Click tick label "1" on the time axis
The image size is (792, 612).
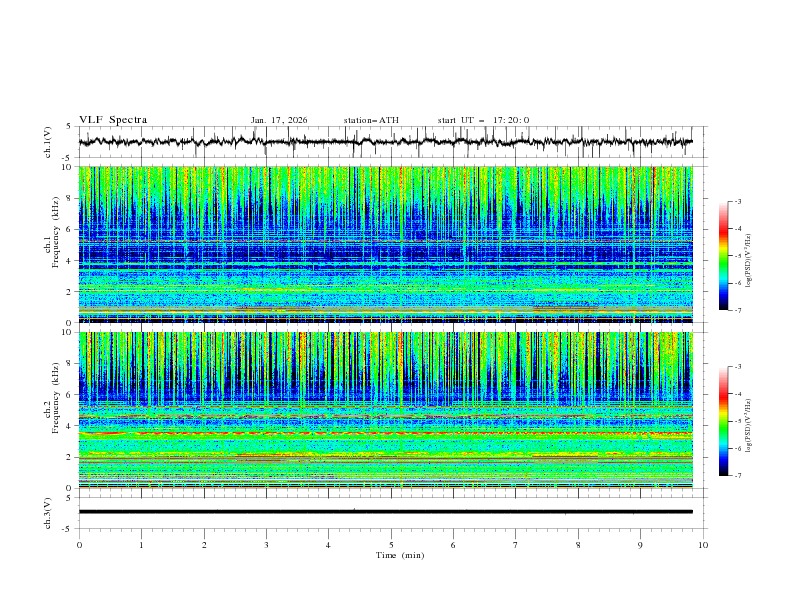tap(141, 545)
